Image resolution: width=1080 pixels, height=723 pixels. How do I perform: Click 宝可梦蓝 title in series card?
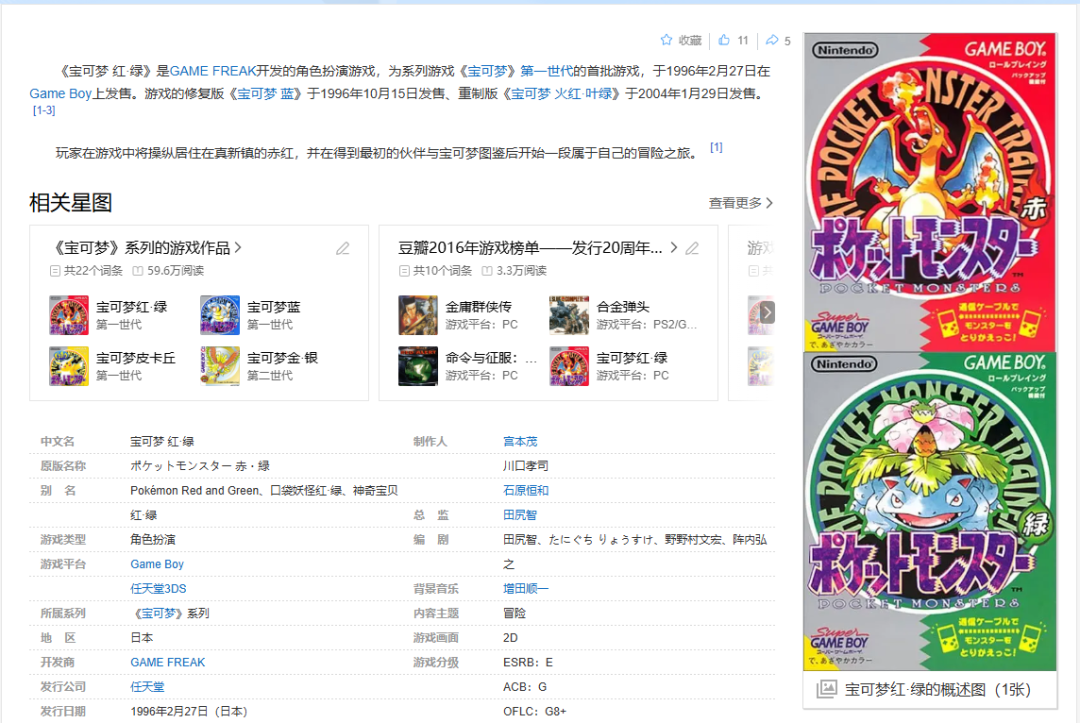(x=273, y=307)
